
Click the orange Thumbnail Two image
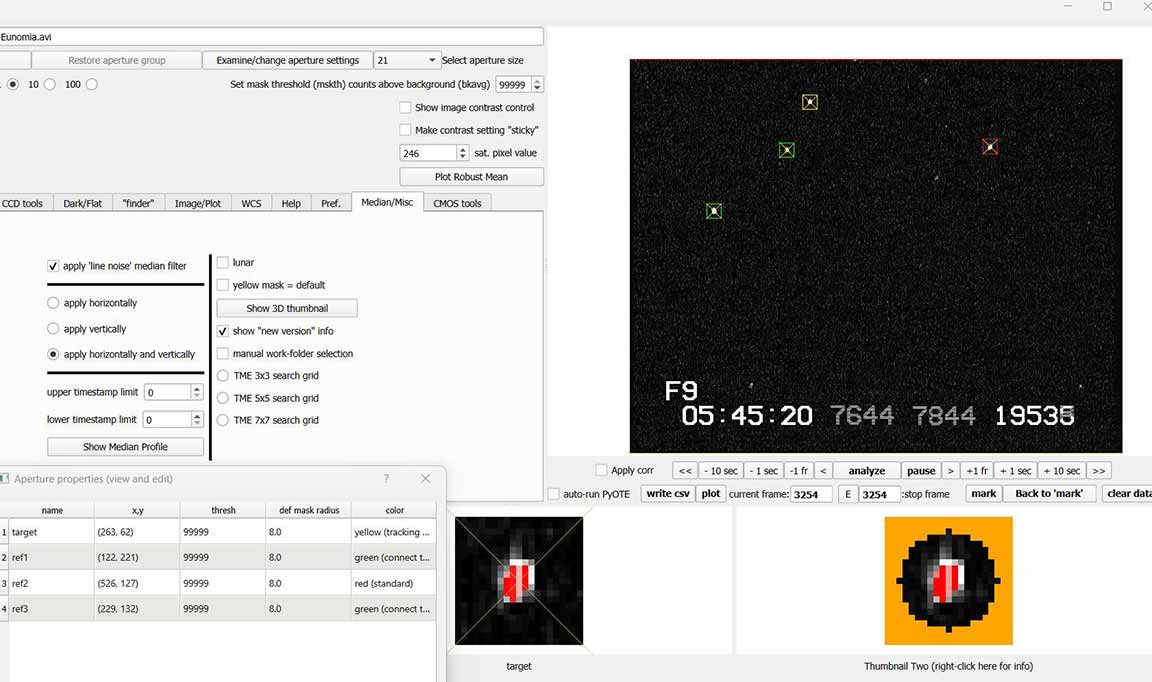[x=948, y=580]
